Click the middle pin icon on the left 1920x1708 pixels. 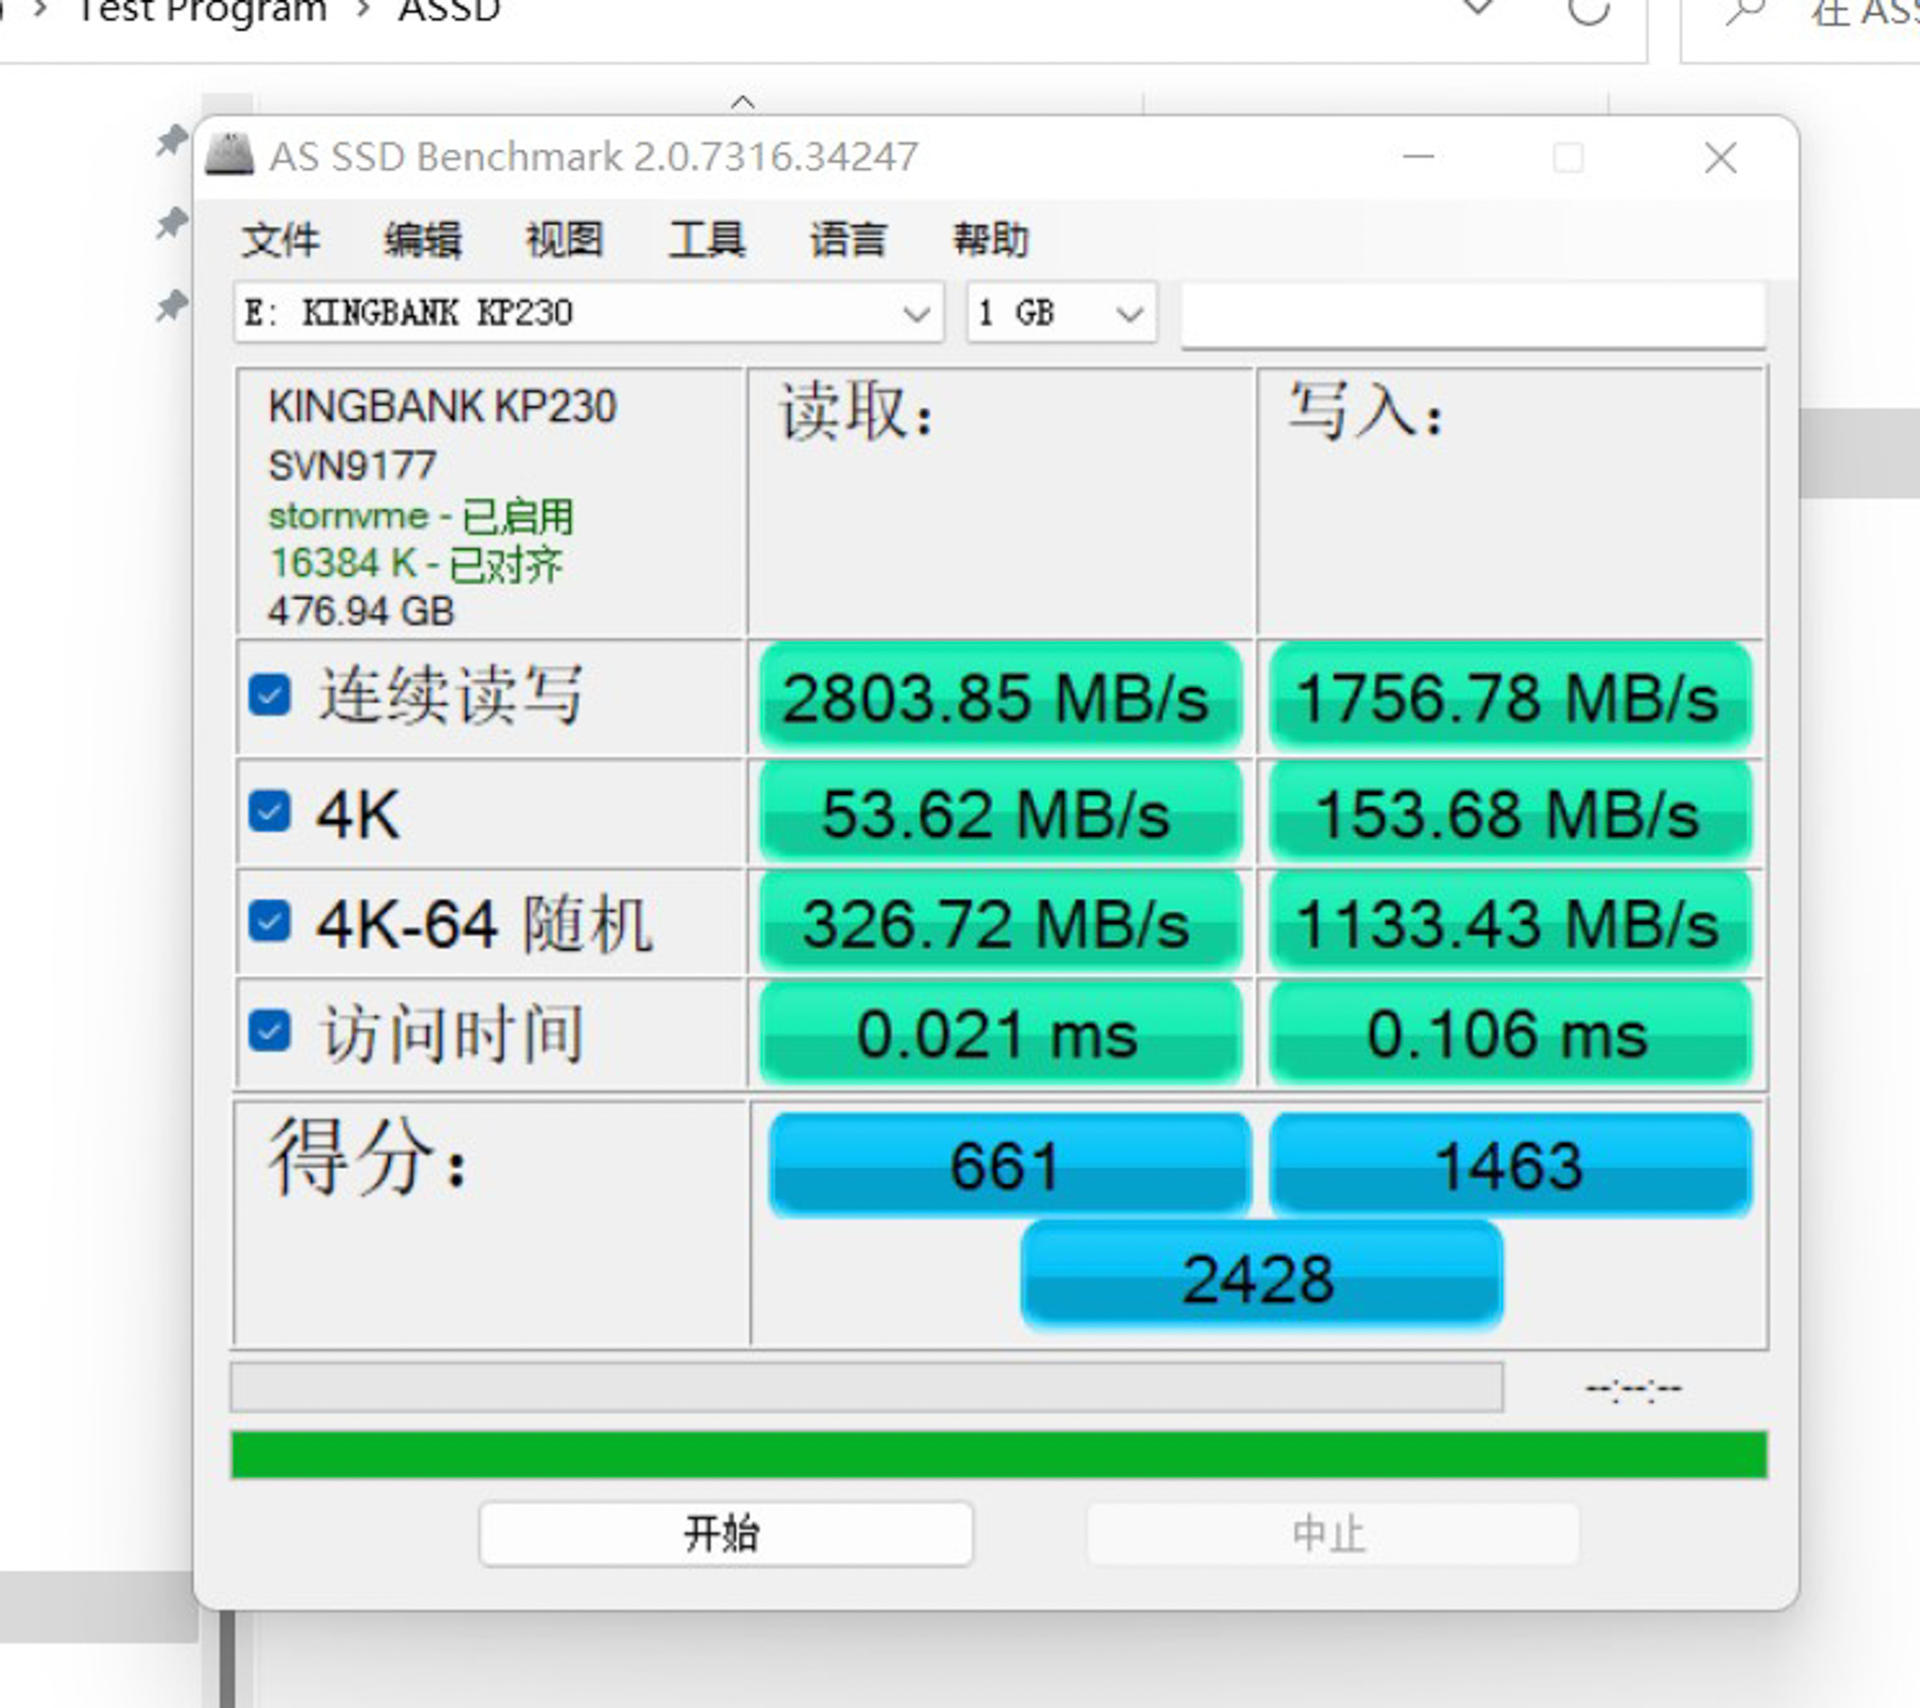click(x=170, y=225)
